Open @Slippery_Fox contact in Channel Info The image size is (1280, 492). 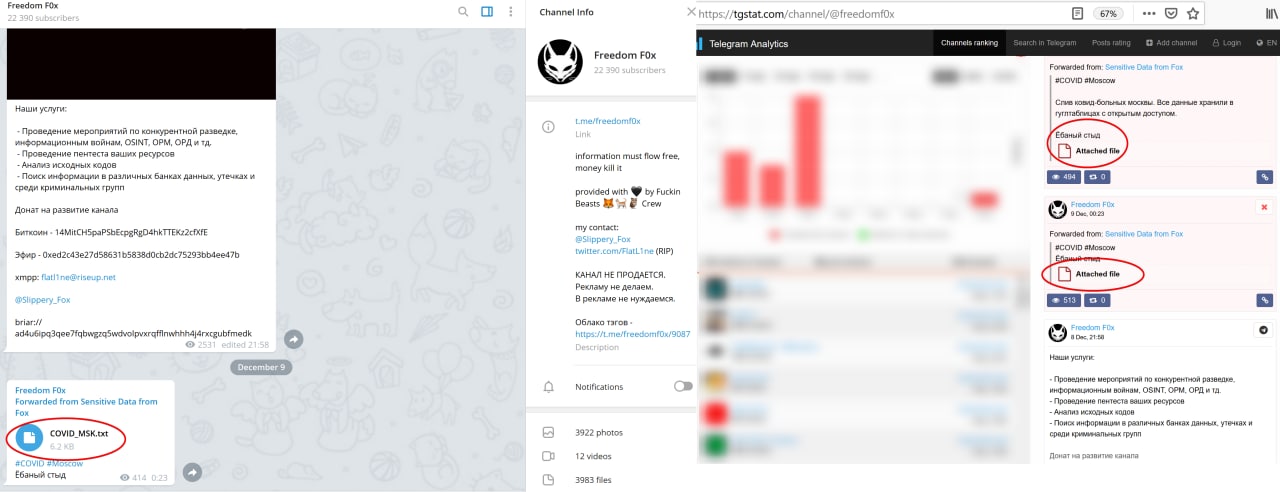(x=603, y=240)
